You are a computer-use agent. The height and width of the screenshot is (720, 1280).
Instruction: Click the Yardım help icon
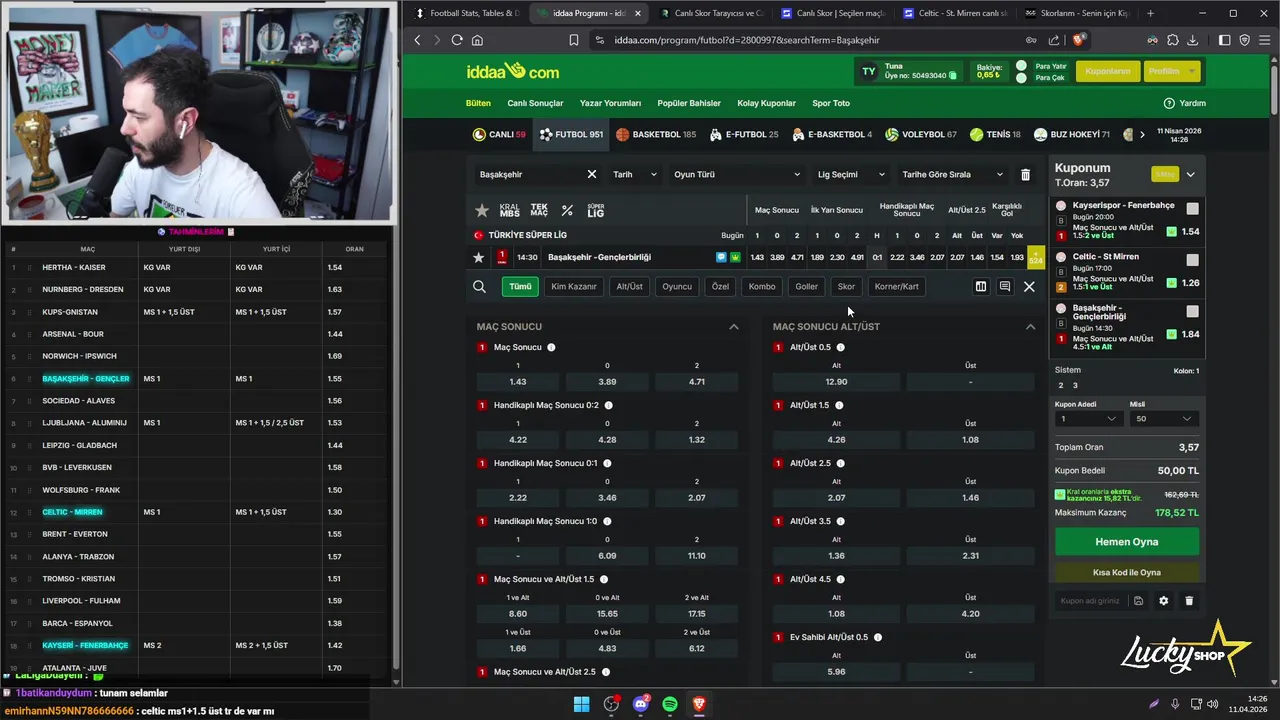tap(1169, 103)
